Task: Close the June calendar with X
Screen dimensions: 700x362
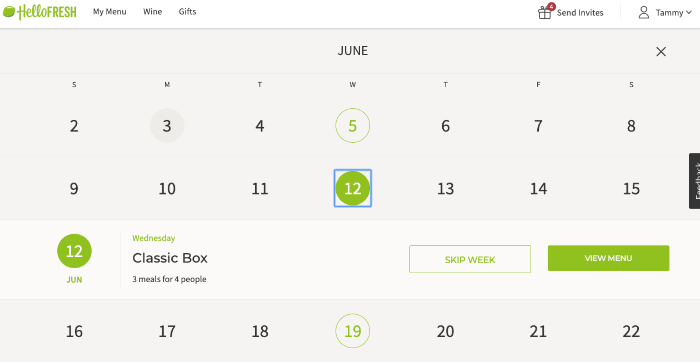Action: [661, 51]
